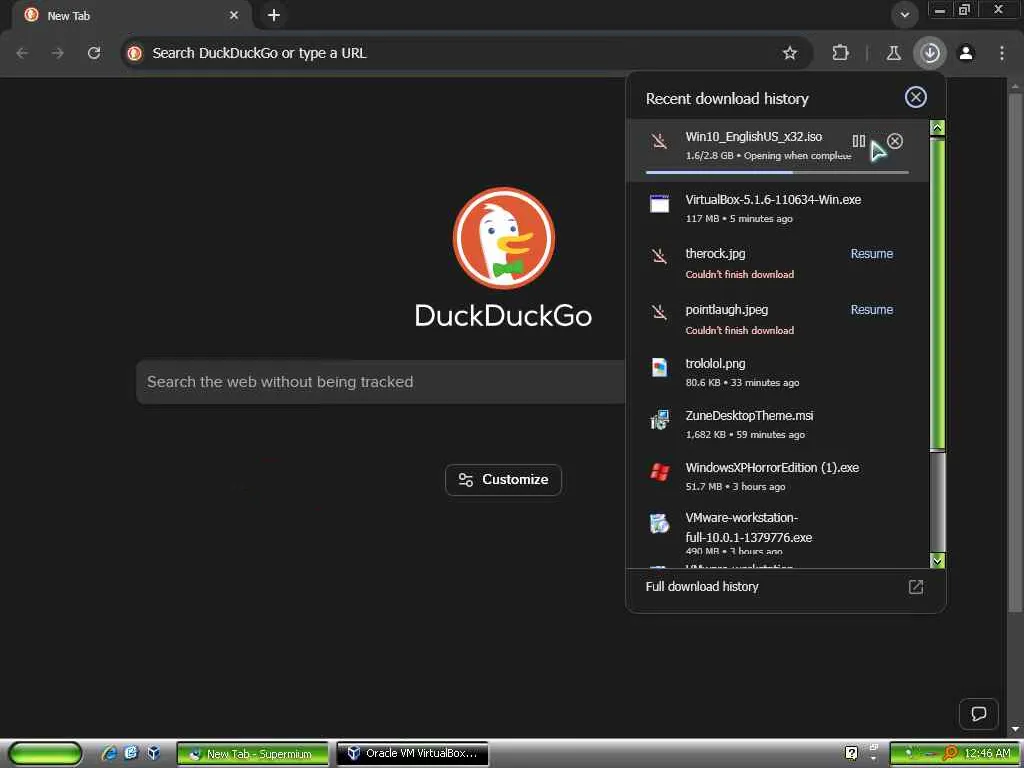Image resolution: width=1024 pixels, height=768 pixels.
Task: Click the VMware workstation file icon
Action: (660, 523)
